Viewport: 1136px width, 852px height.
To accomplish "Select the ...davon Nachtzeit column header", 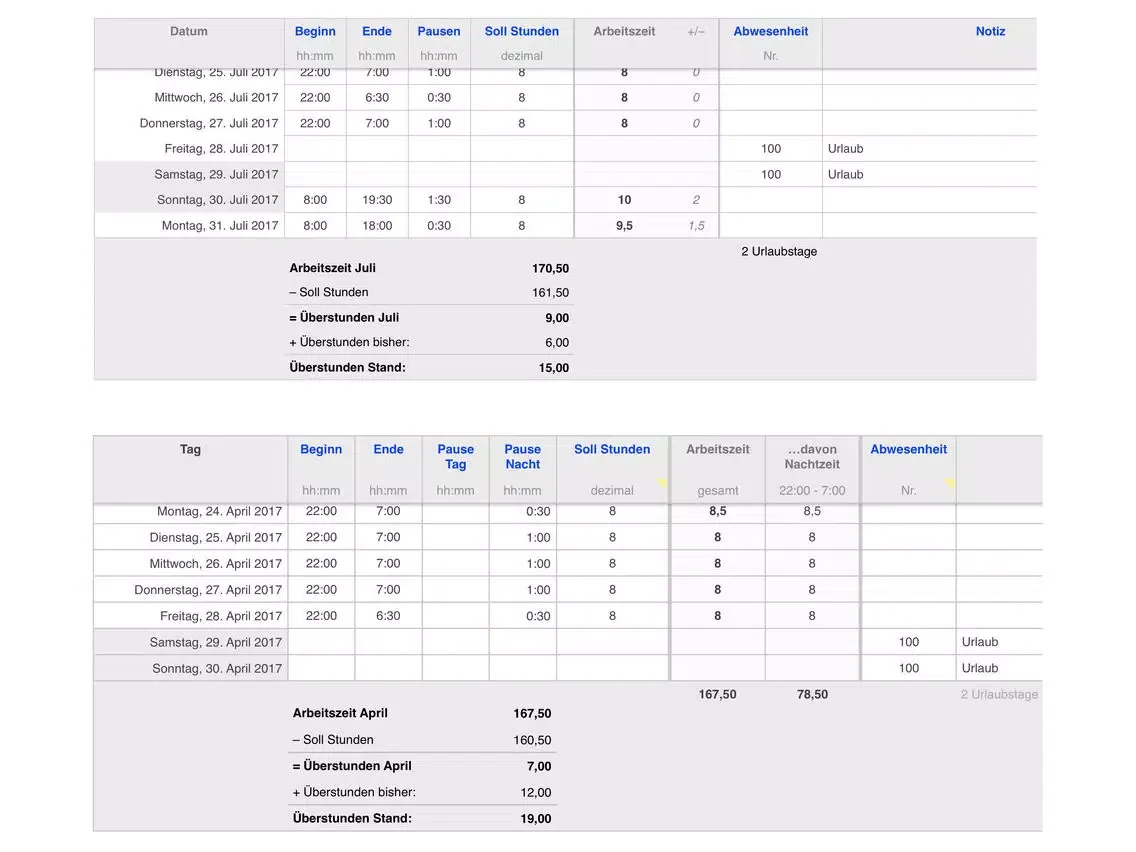I will pyautogui.click(x=812, y=457).
